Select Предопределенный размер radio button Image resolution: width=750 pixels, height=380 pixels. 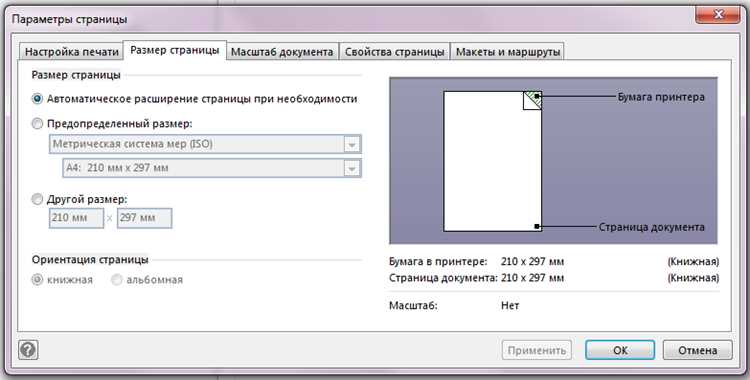point(37,124)
